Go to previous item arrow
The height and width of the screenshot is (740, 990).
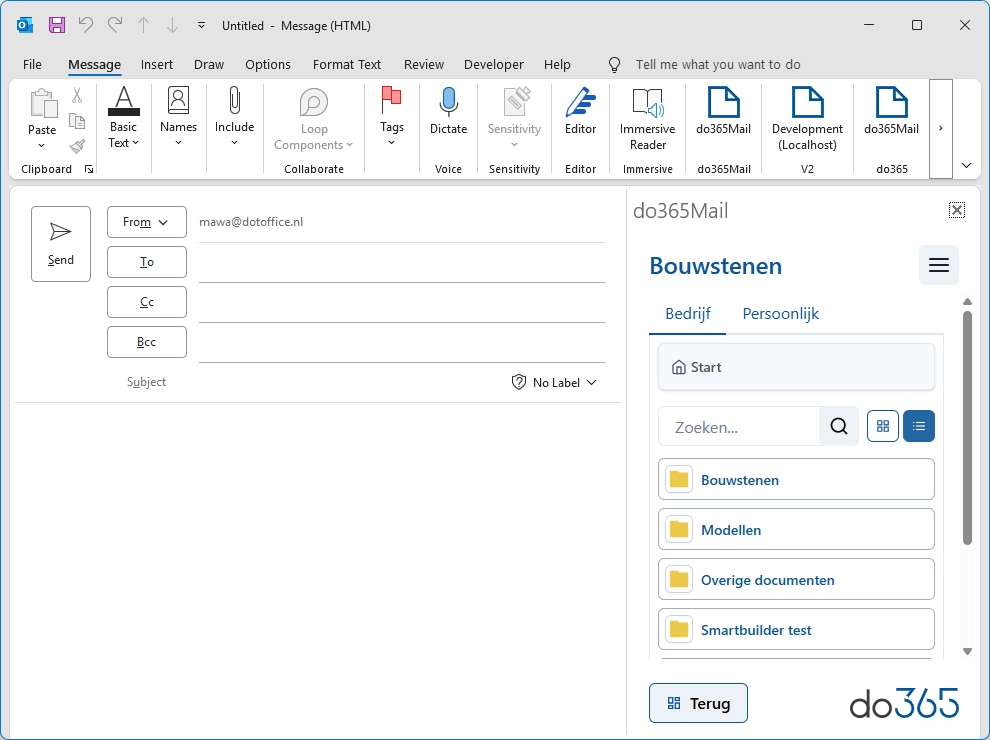143,25
